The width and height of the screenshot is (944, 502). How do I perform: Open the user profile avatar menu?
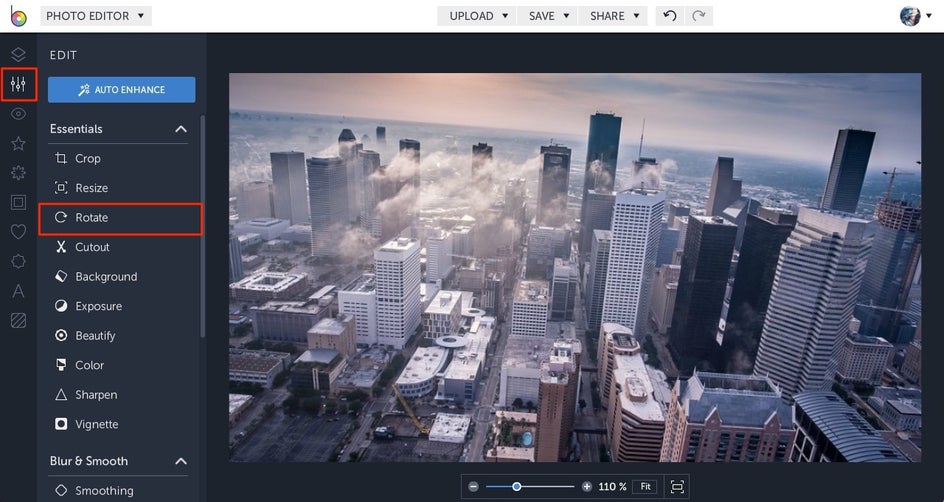pyautogui.click(x=915, y=16)
